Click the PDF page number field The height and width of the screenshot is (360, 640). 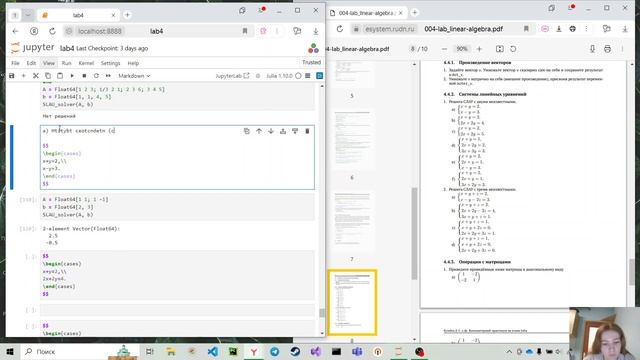tap(413, 49)
